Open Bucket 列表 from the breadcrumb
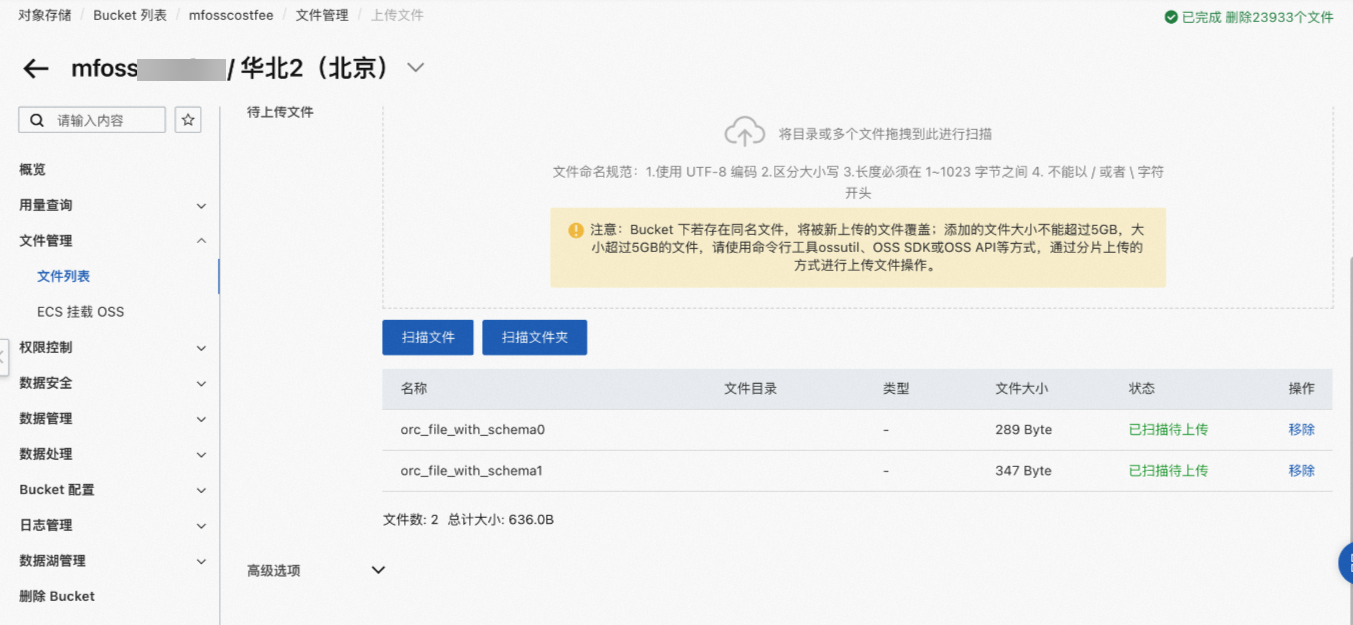Screen dimensions: 1353x625 point(129,15)
